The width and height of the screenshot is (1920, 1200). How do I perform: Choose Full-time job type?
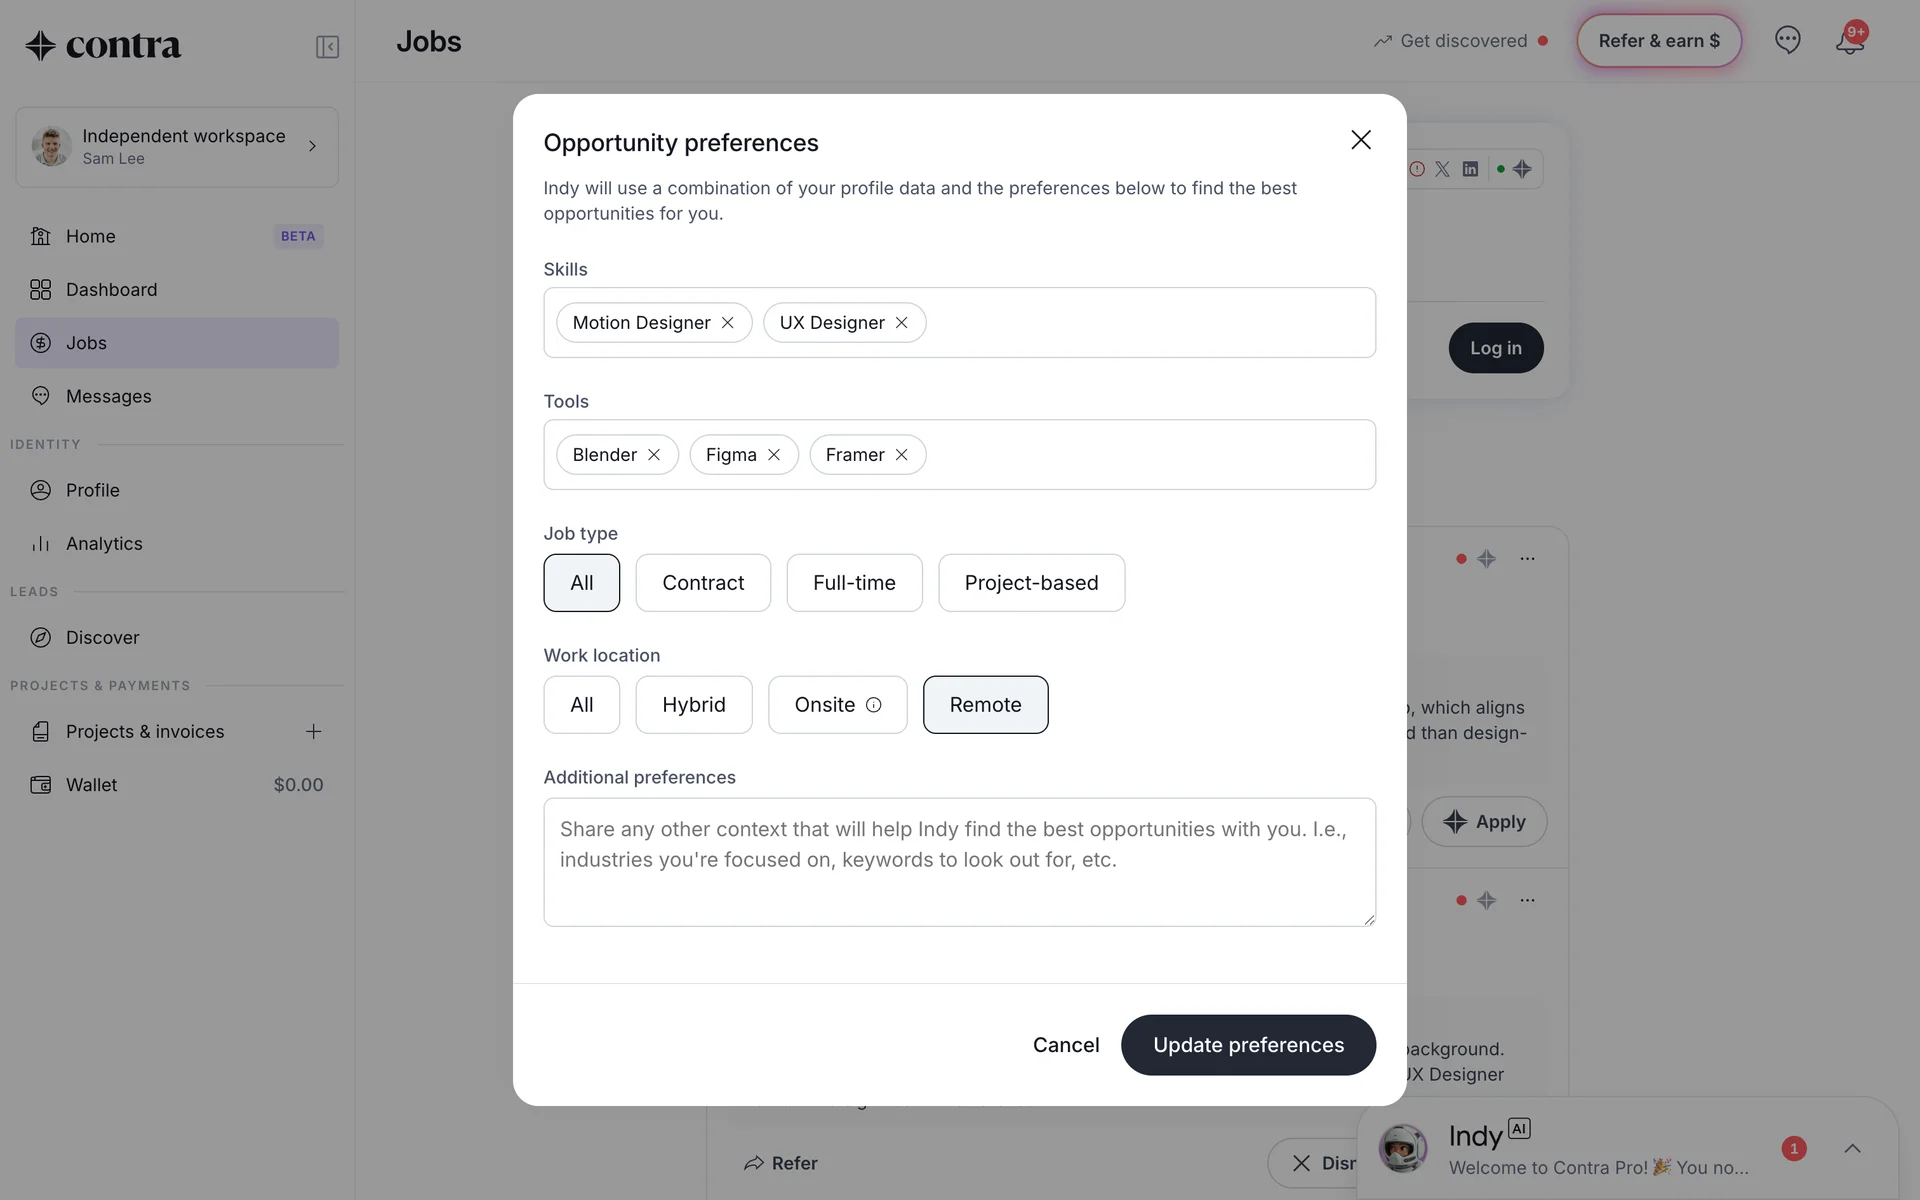tap(854, 583)
